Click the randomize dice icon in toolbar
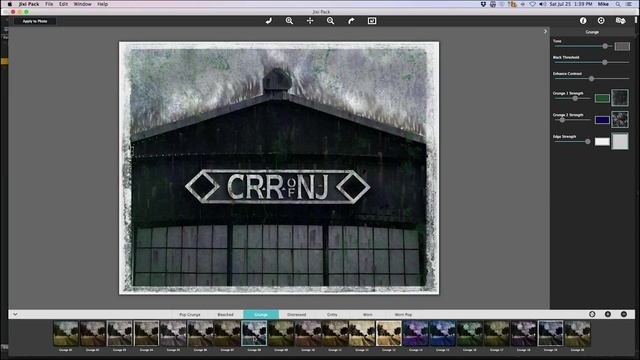This screenshot has height=360, width=640. pos(620,20)
